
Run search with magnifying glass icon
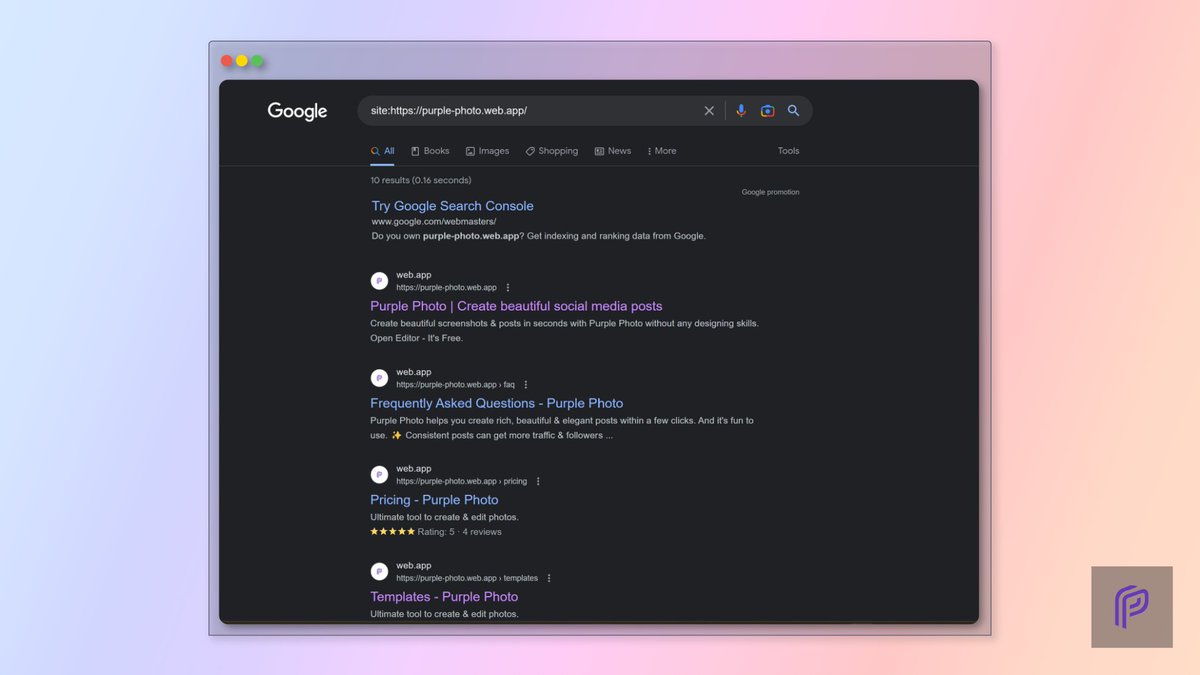coord(793,111)
